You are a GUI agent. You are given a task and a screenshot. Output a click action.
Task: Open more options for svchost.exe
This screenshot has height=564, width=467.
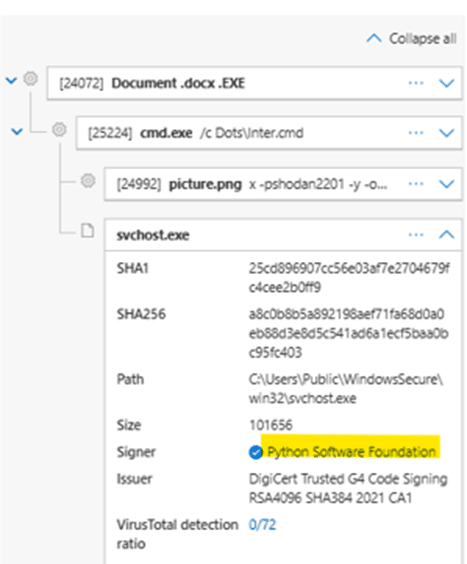[x=416, y=235]
